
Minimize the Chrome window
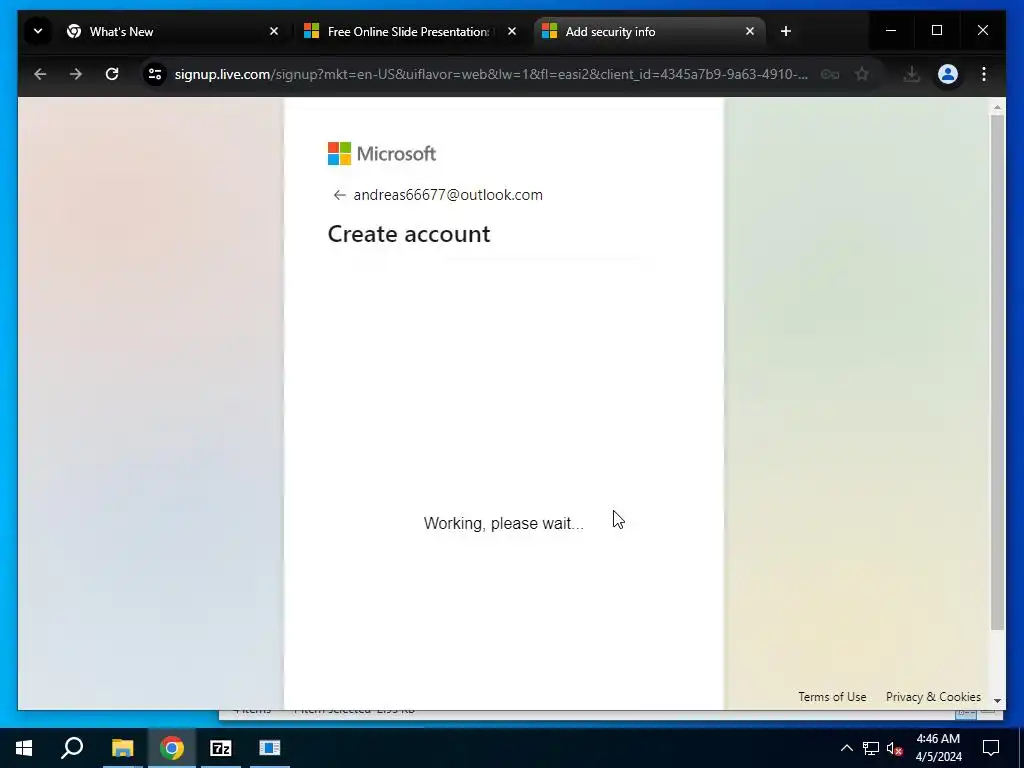click(x=891, y=31)
